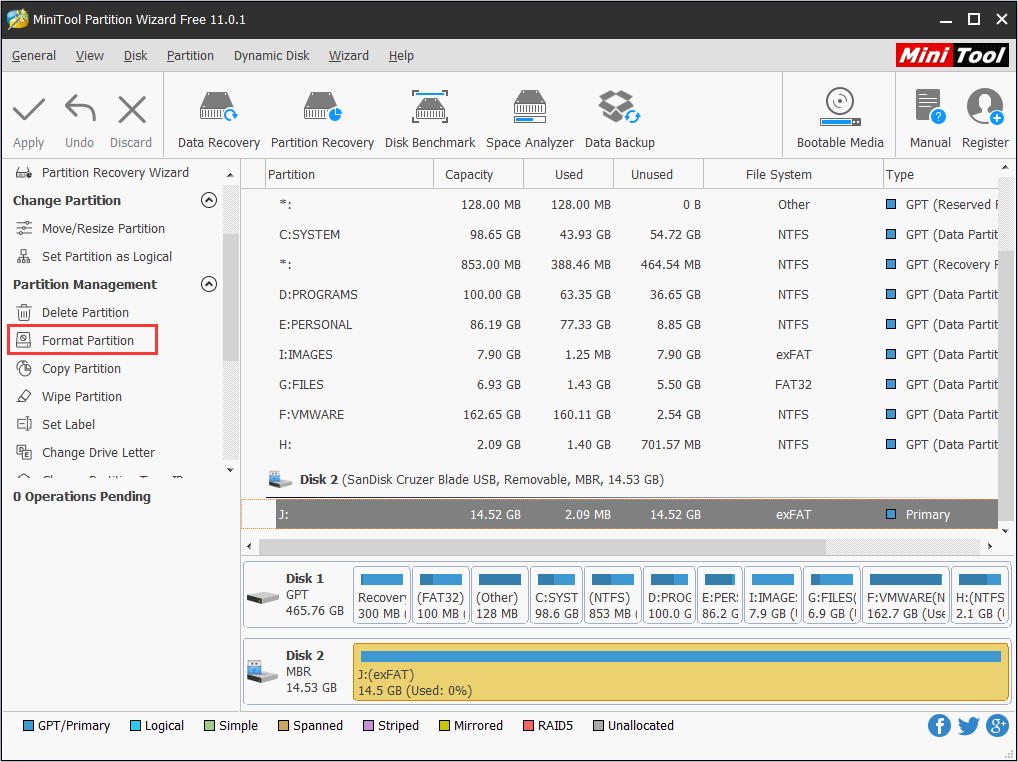Click Delete Partition in sidebar

85,312
